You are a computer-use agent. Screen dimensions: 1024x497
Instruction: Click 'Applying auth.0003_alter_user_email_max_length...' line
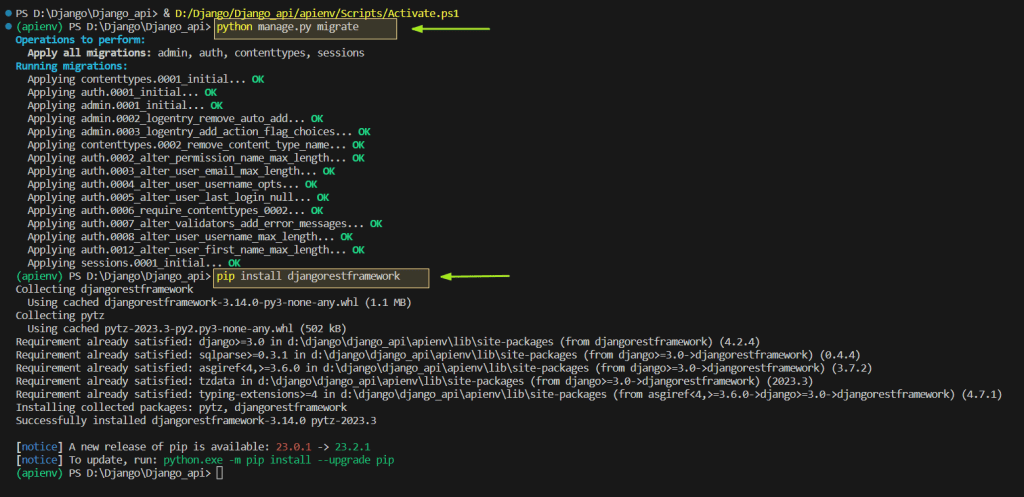181,171
